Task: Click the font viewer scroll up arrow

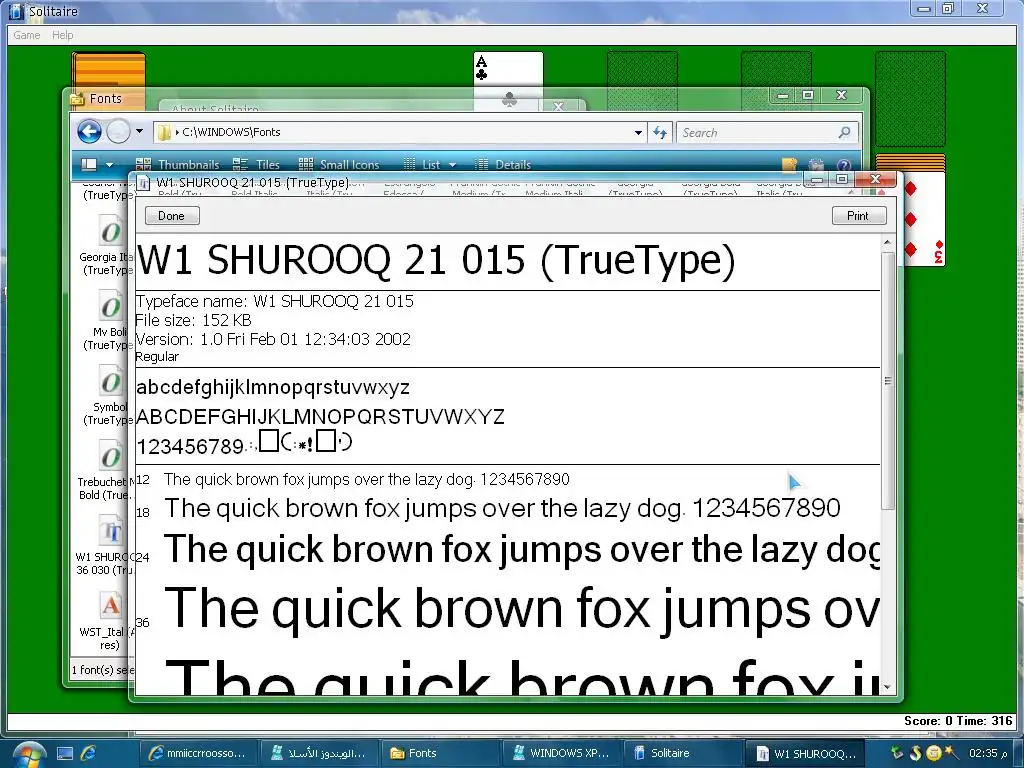Action: point(887,243)
